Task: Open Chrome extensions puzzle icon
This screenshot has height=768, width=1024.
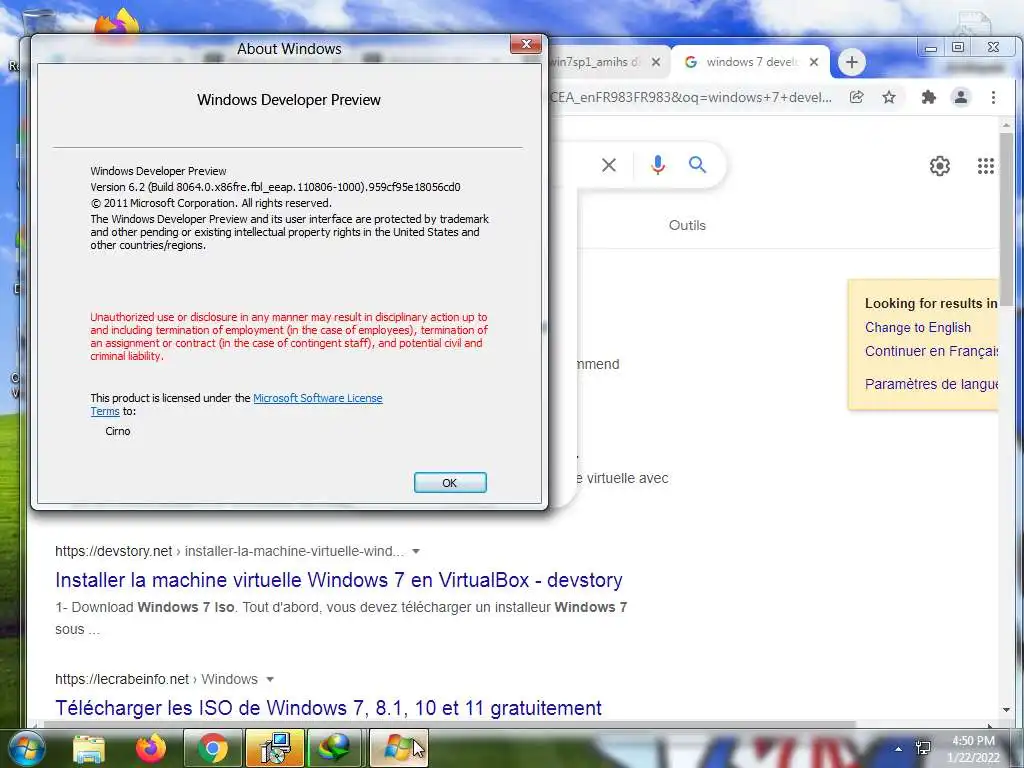Action: tap(928, 97)
